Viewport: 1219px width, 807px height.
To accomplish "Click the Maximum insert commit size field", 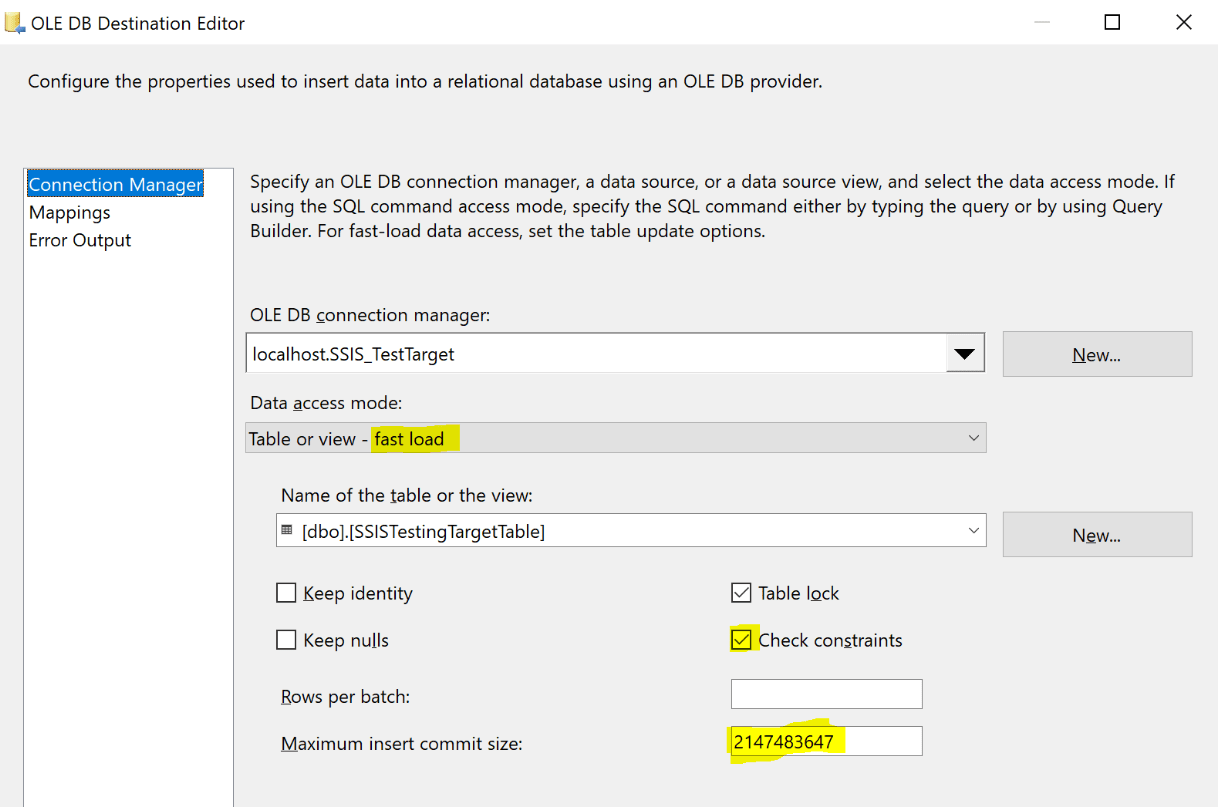I will [826, 741].
